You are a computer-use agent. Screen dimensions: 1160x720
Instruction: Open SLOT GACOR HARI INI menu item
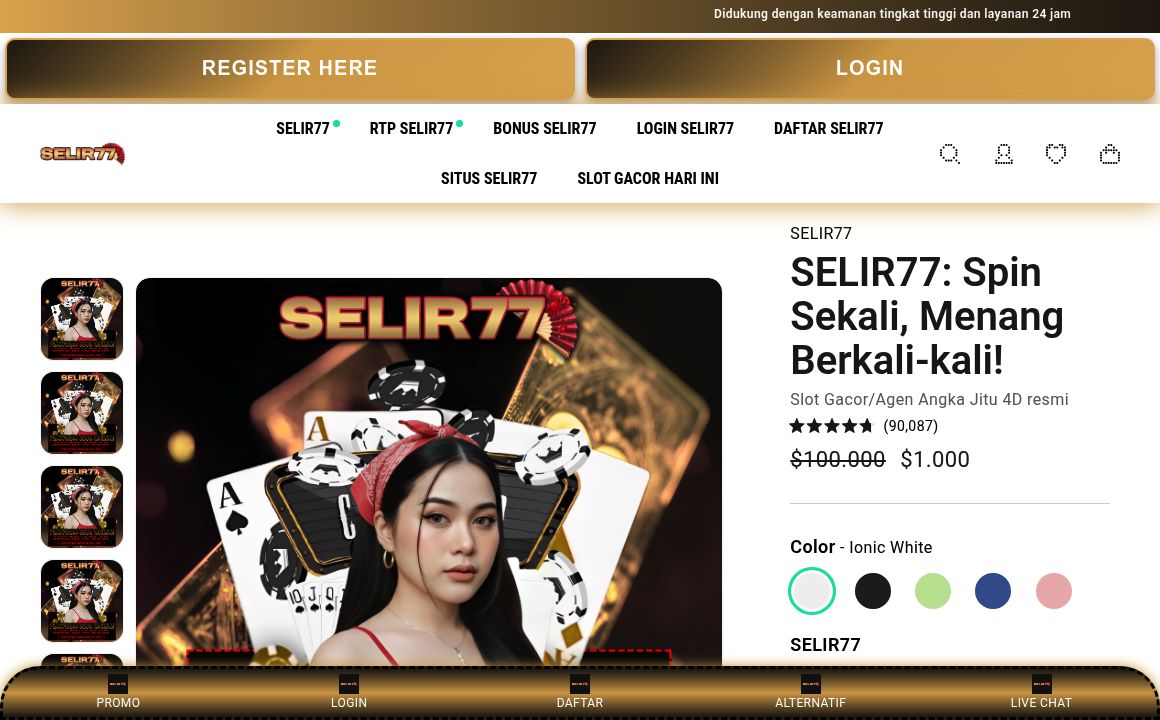click(x=648, y=178)
